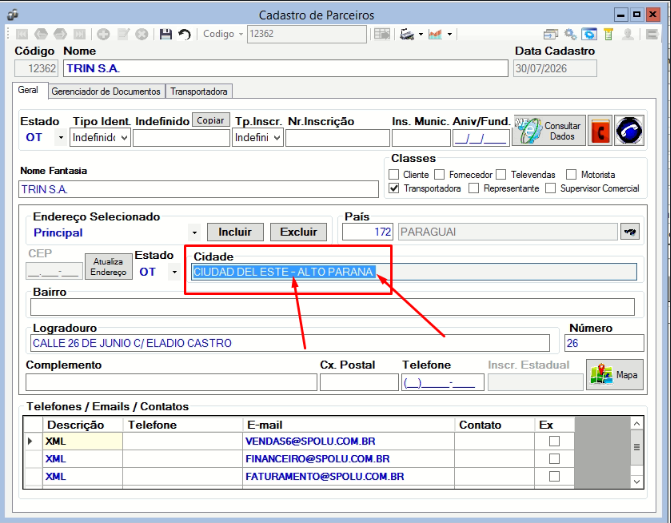Click the printer icon in toolbar

coord(407,34)
